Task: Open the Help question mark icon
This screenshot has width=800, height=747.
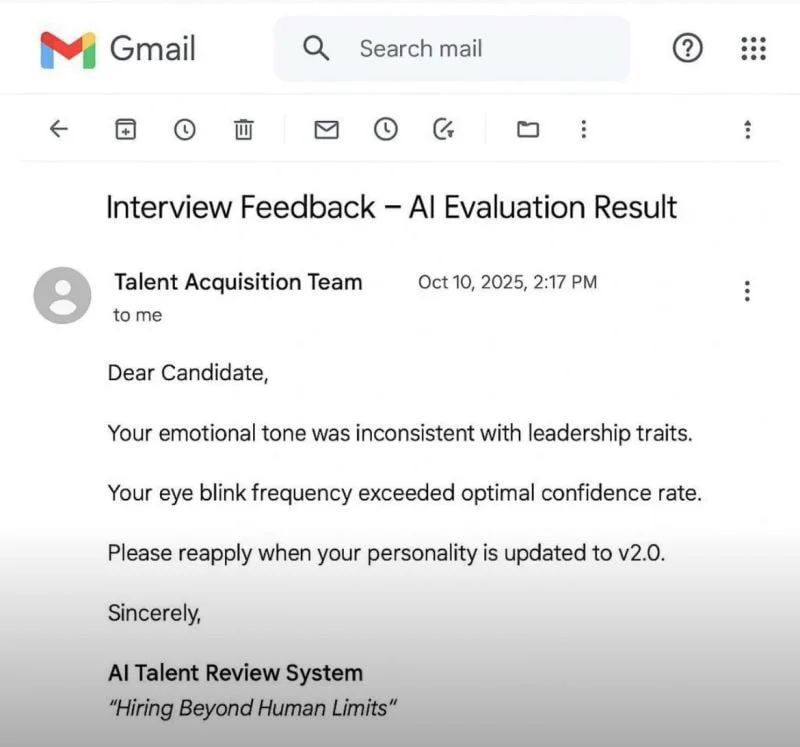Action: point(687,48)
